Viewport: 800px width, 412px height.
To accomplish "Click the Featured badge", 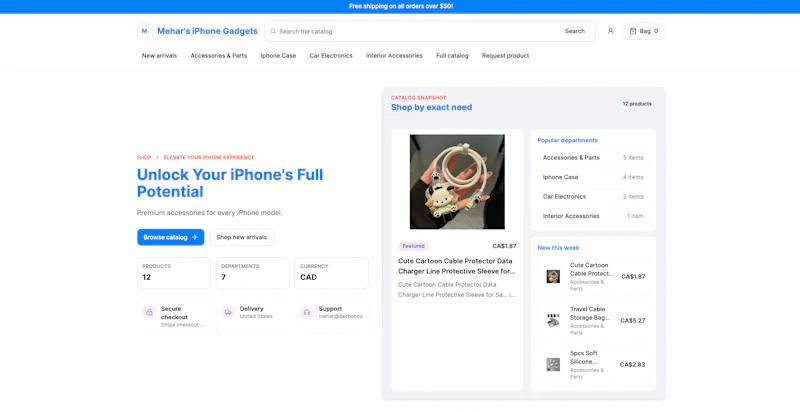I will point(413,246).
